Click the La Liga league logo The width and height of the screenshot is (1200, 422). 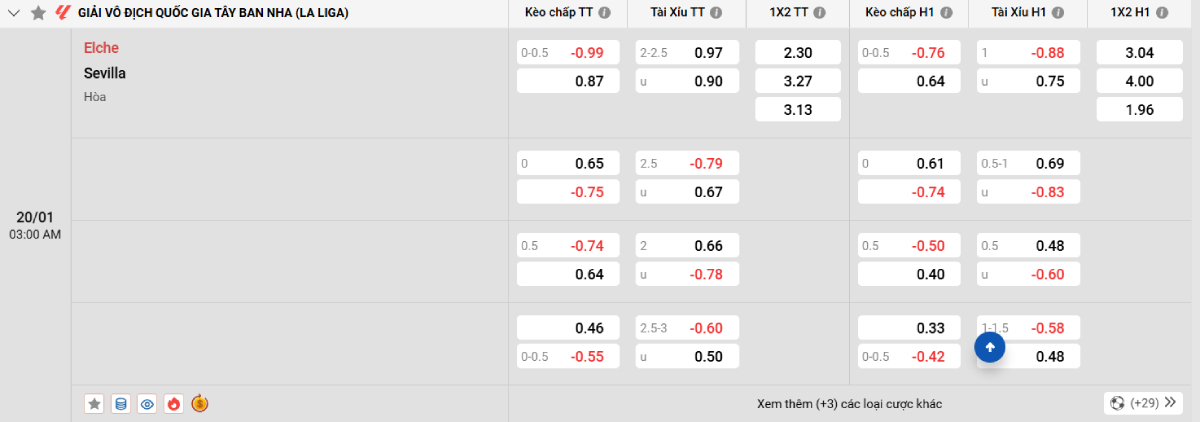point(62,13)
